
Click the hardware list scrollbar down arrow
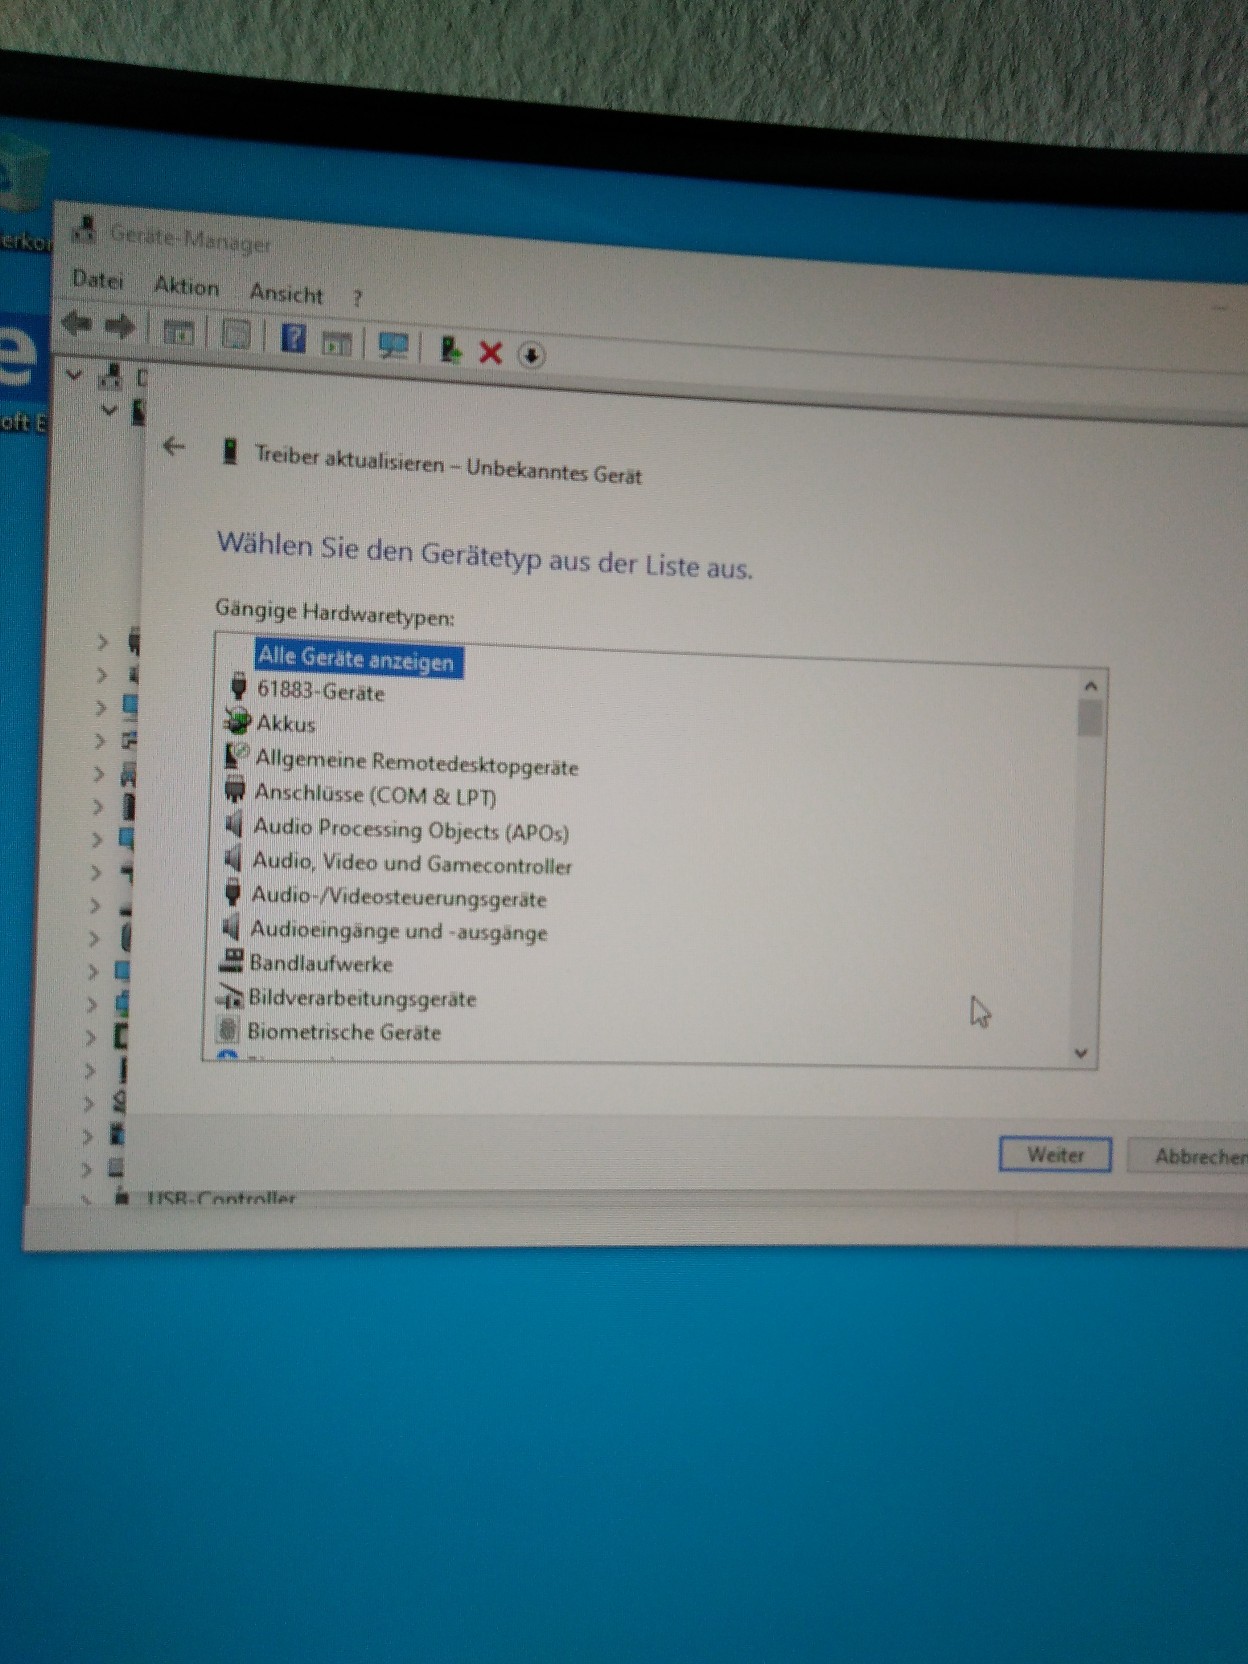point(1080,1053)
